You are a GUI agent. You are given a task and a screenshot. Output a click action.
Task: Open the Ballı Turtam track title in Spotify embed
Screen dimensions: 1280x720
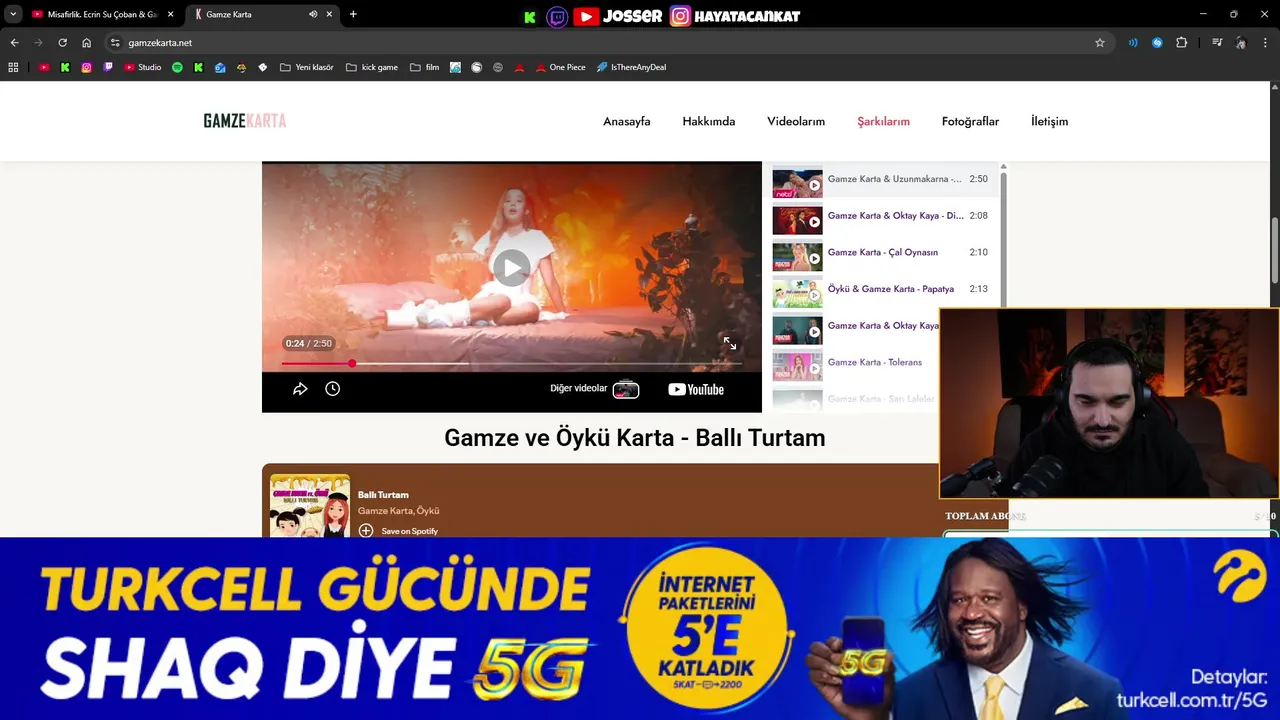[x=383, y=495]
